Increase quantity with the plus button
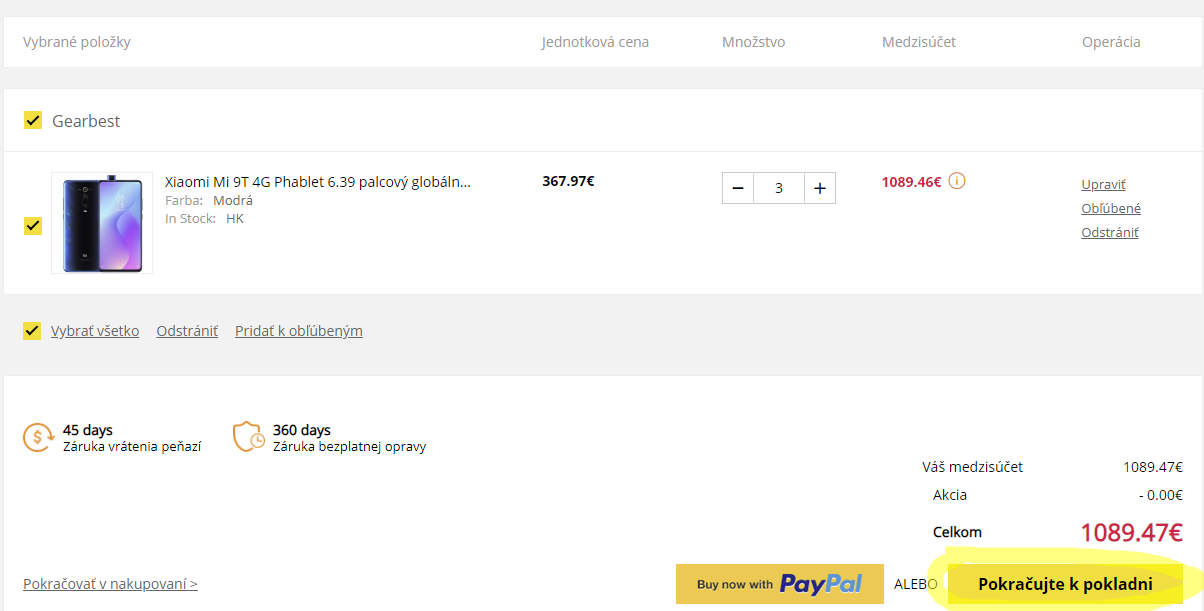 [819, 188]
